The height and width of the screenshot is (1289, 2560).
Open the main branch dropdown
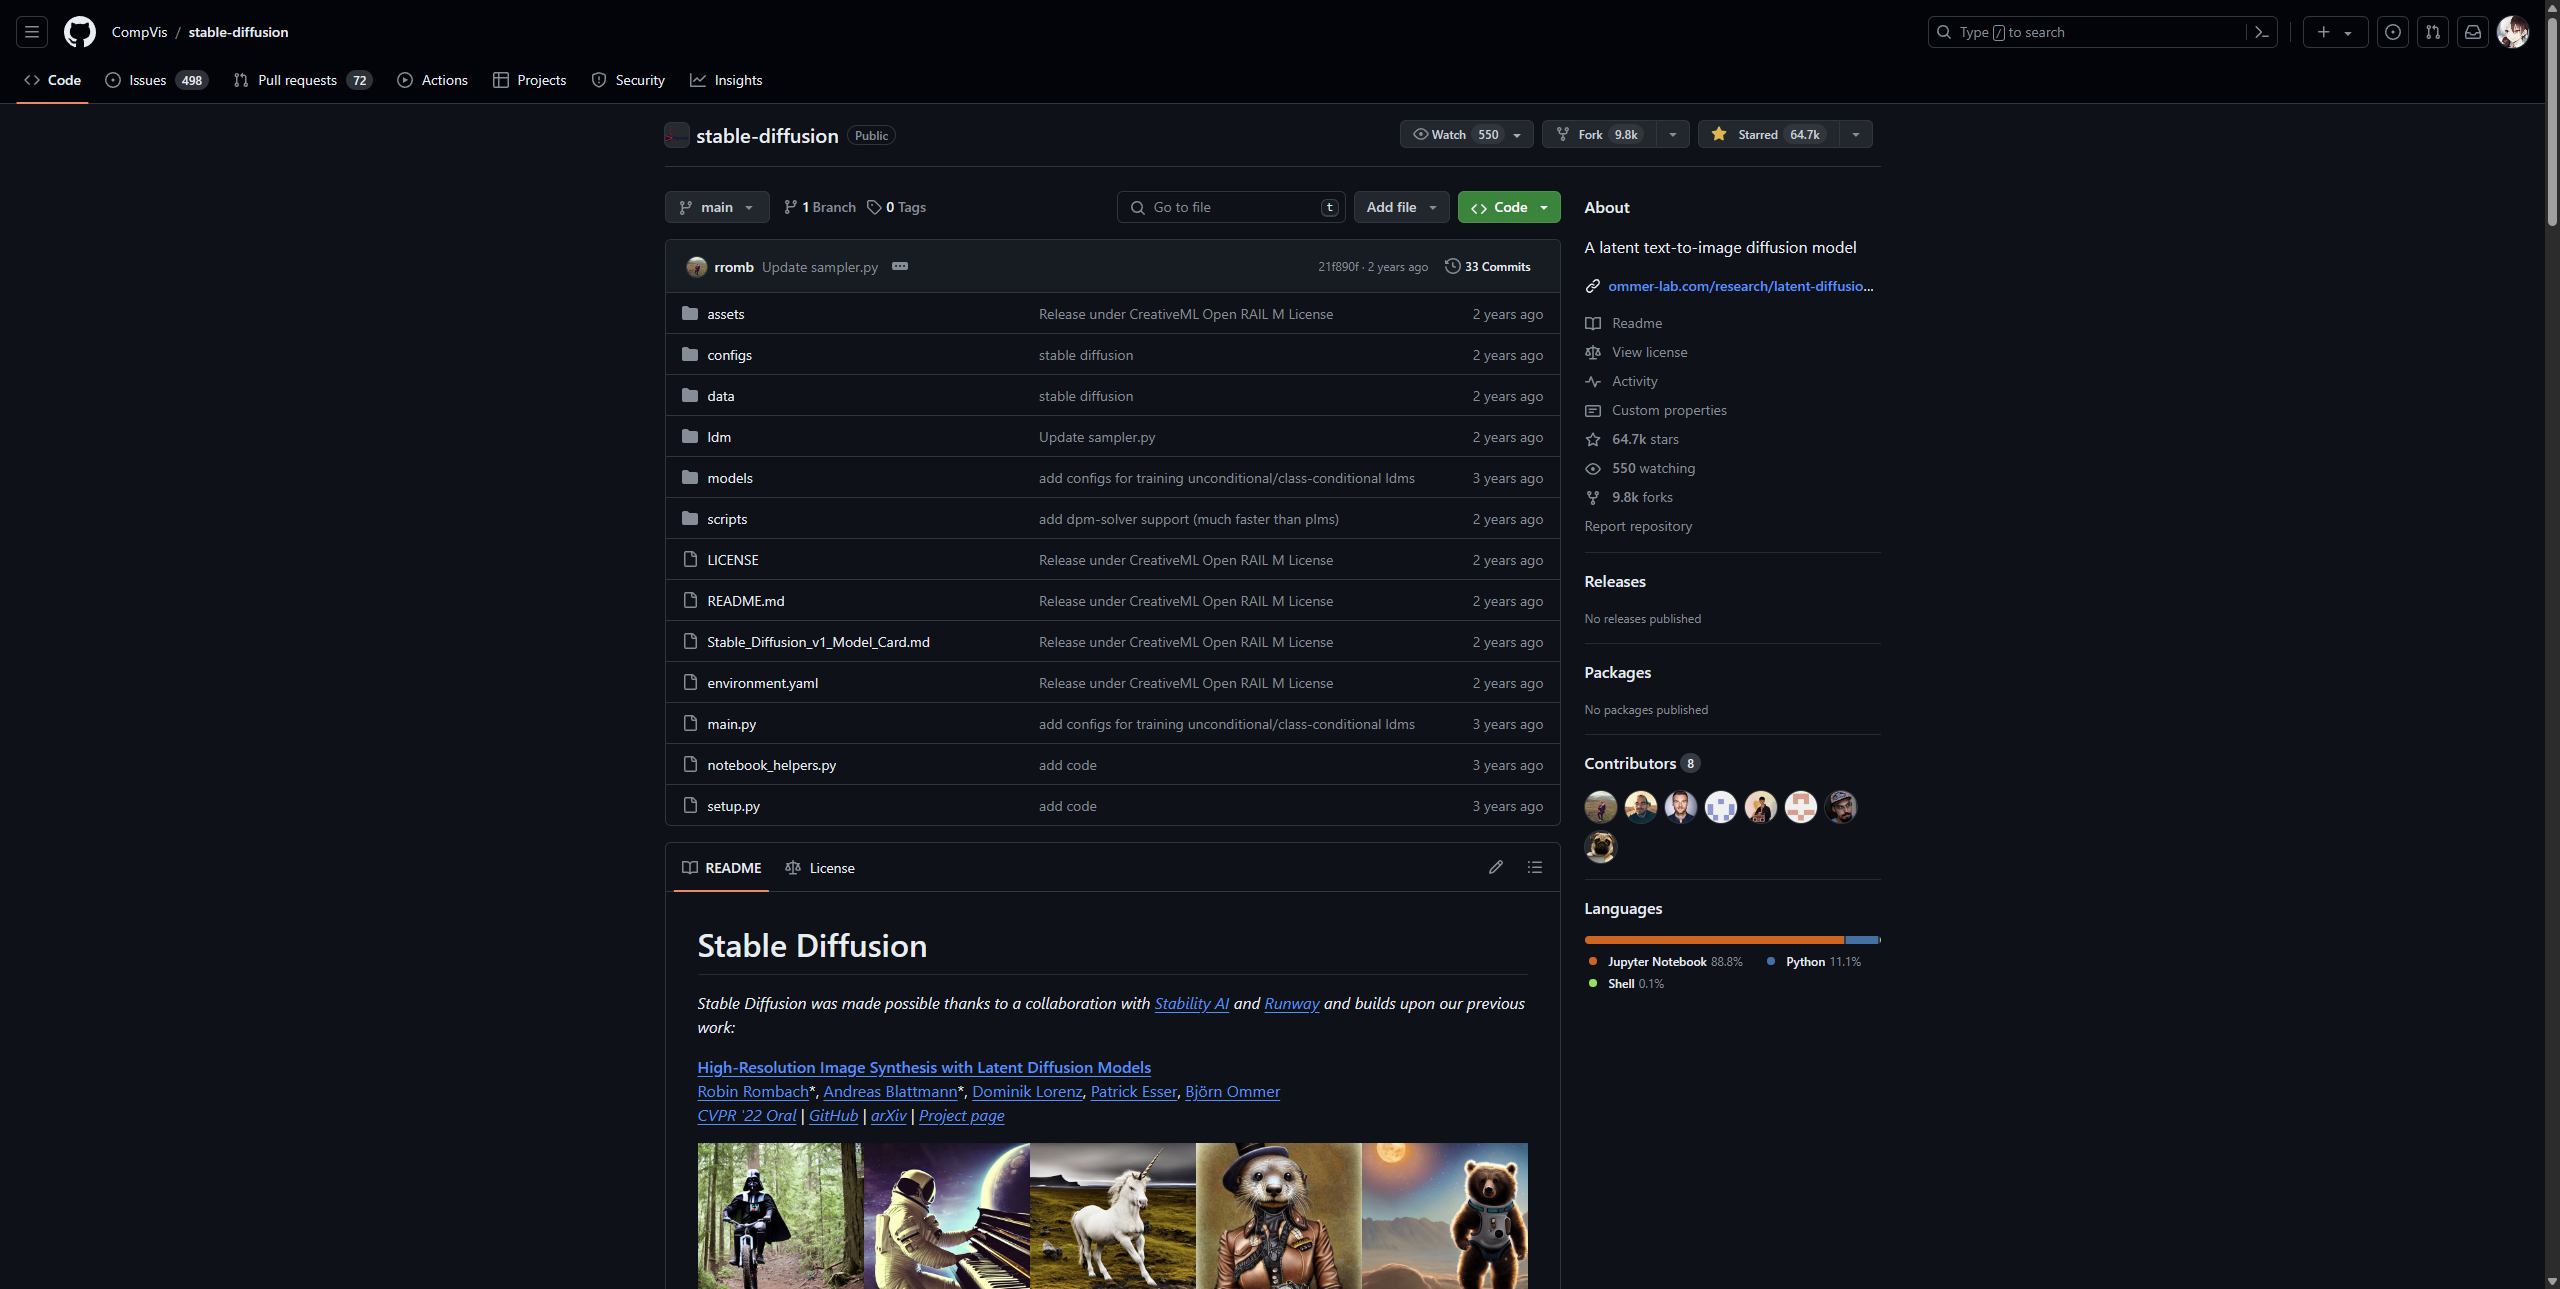tap(716, 207)
